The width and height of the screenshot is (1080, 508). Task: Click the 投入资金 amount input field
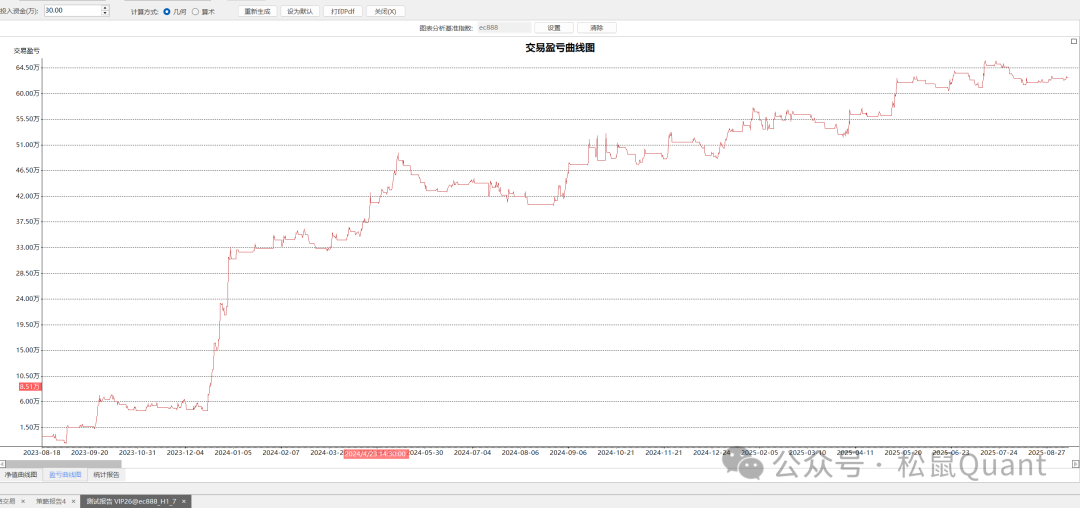pos(72,11)
